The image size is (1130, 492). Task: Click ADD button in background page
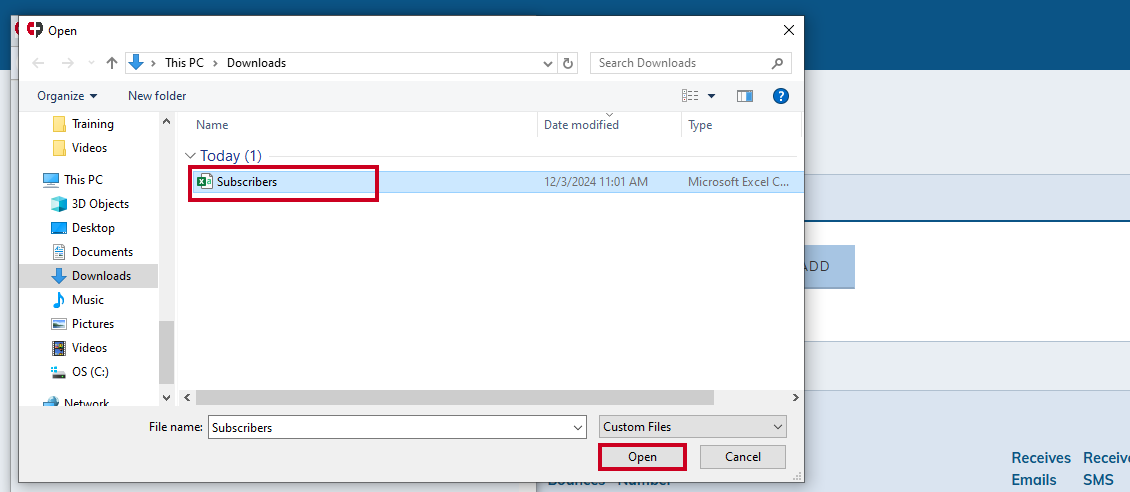(829, 267)
